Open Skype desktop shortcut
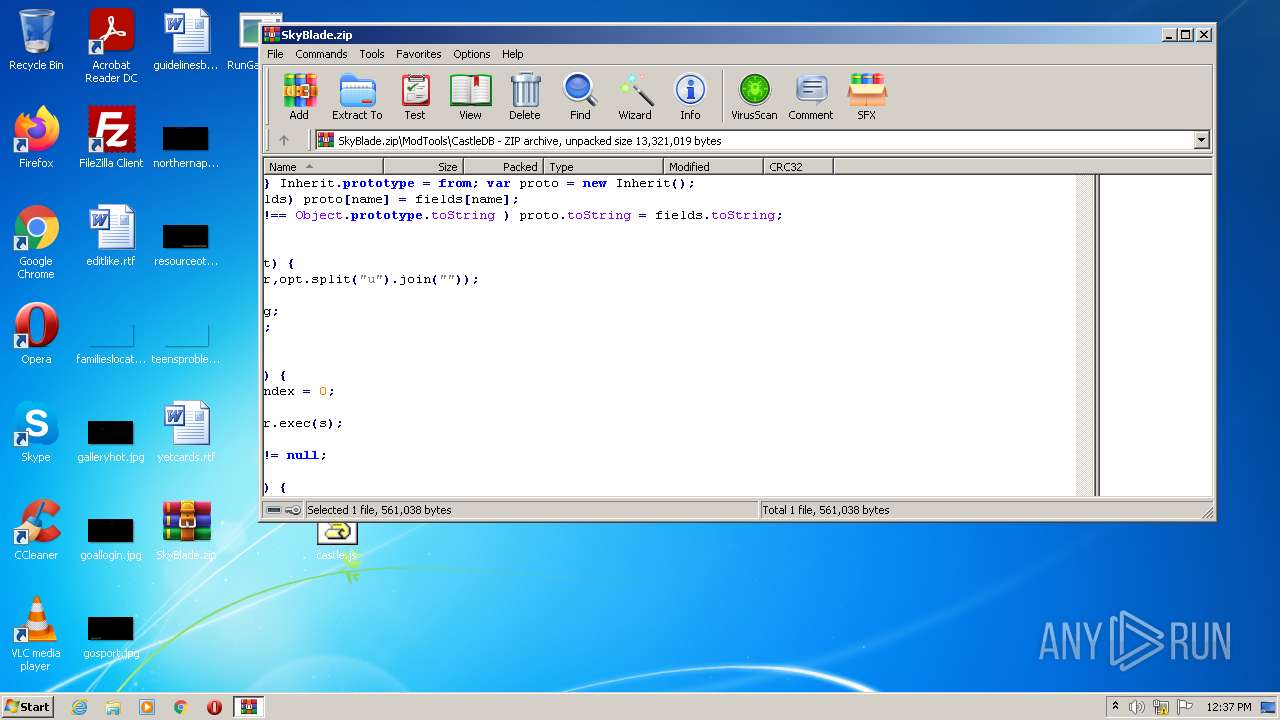Image resolution: width=1280 pixels, height=720 pixels. tap(36, 432)
